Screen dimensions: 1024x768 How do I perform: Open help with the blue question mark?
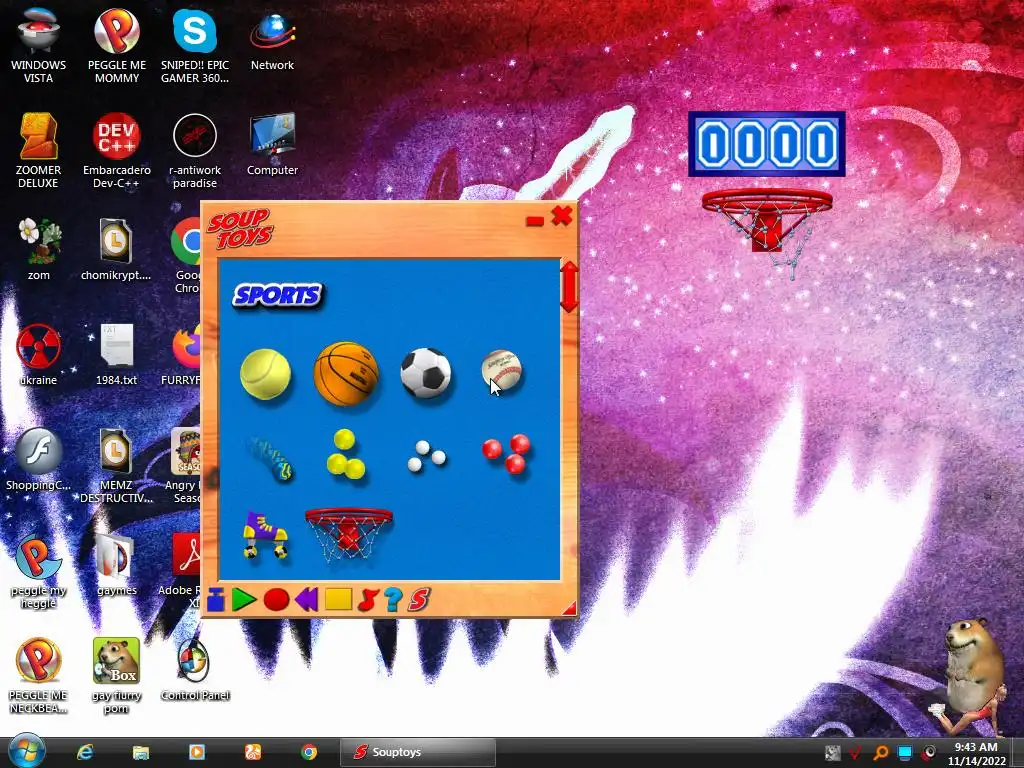(393, 600)
